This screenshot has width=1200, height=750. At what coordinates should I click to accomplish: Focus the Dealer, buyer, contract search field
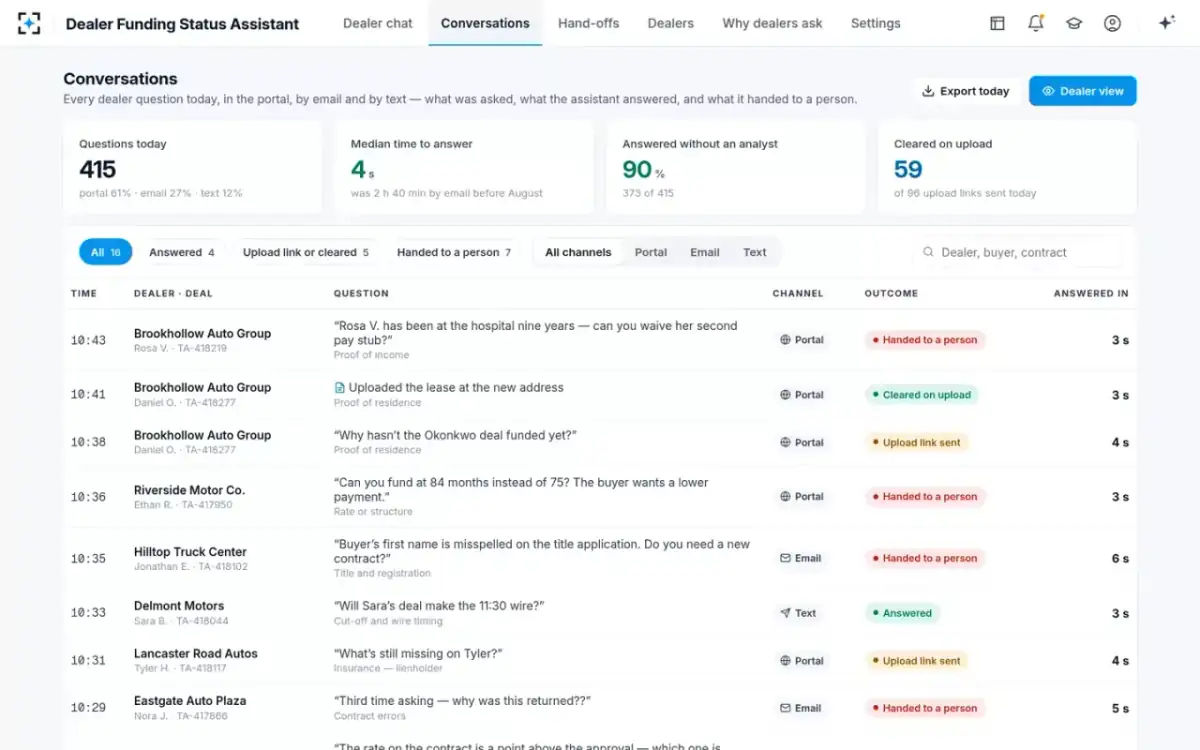coord(1017,252)
